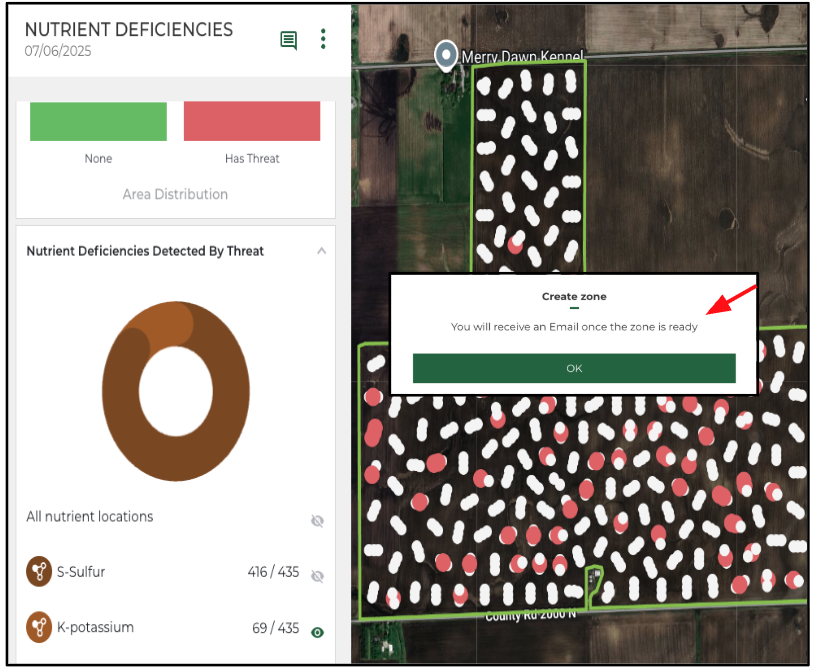Click the K-potassium nutrient icon
Screen dimensions: 821x672
[39, 627]
